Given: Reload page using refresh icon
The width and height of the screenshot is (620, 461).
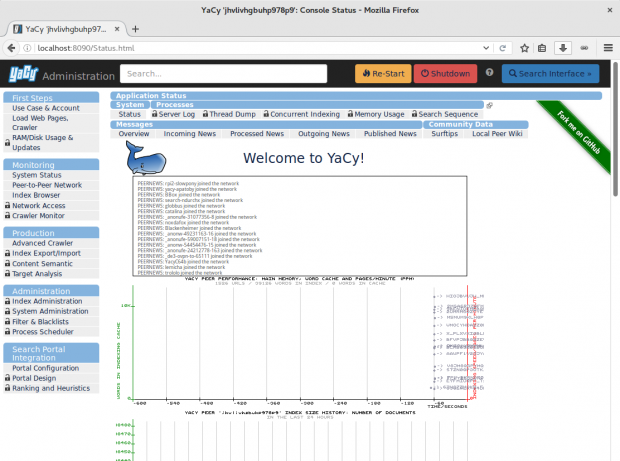Looking at the screenshot, I should [503, 48].
